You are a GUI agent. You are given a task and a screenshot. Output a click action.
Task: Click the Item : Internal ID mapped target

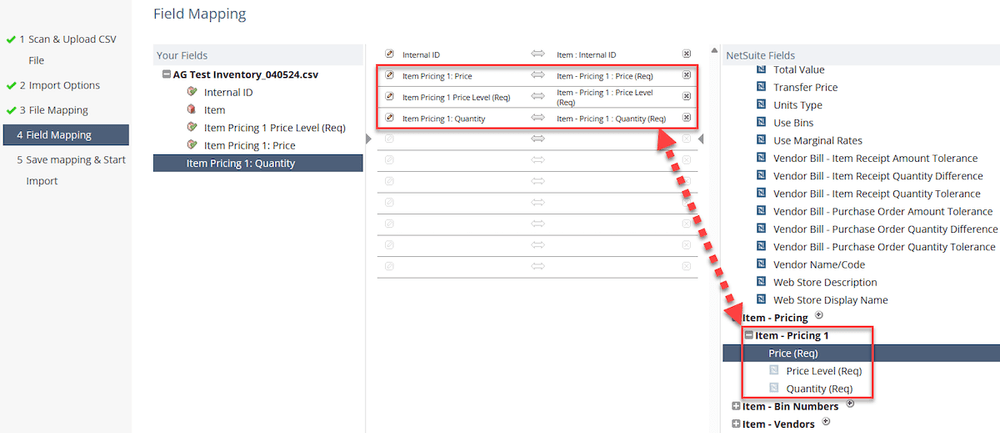[x=586, y=55]
